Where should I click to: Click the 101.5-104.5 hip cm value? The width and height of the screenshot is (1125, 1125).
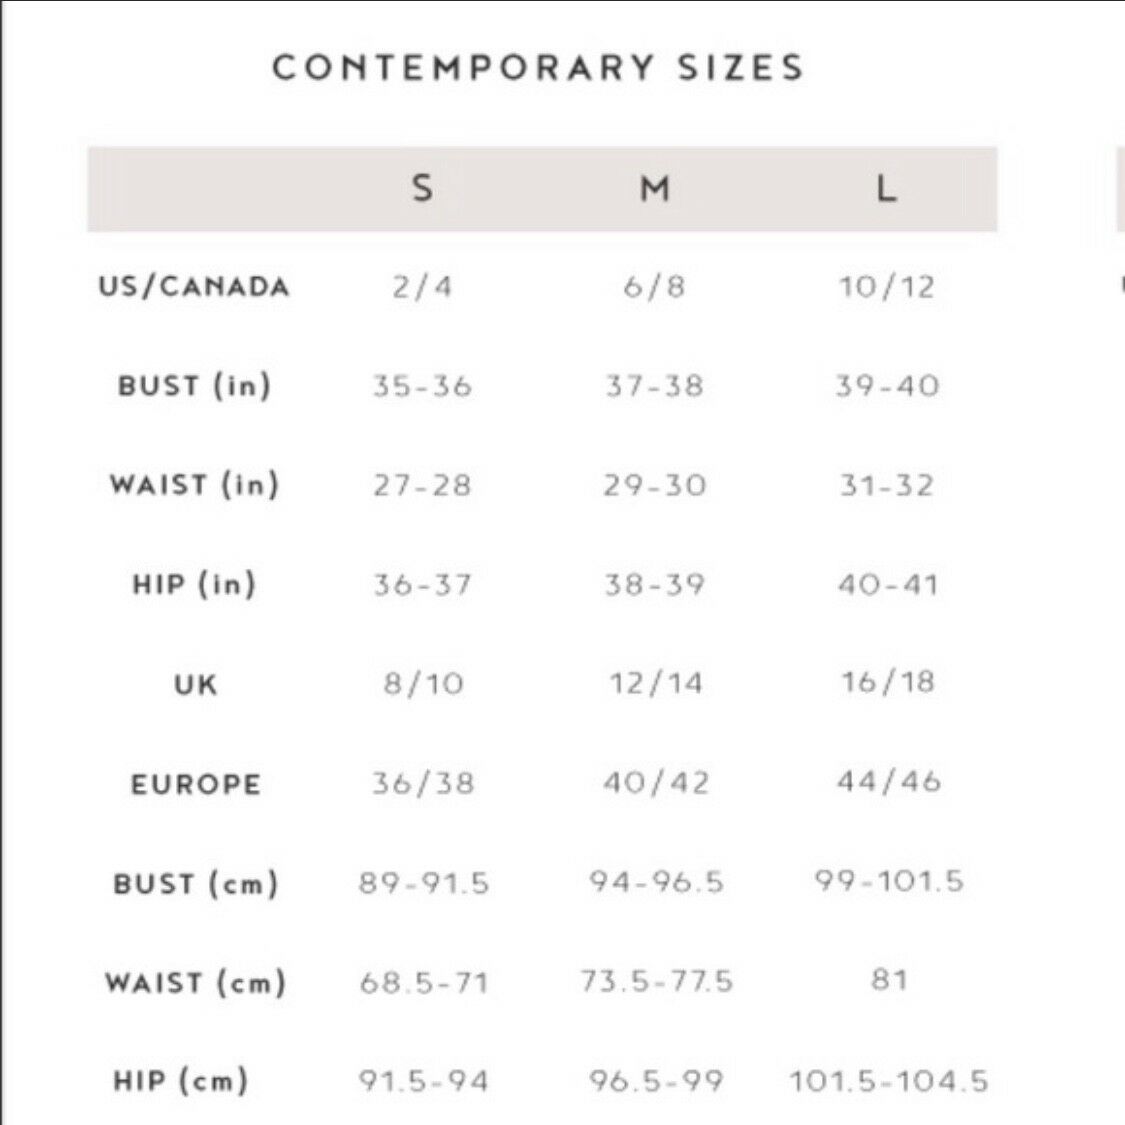888,1081
